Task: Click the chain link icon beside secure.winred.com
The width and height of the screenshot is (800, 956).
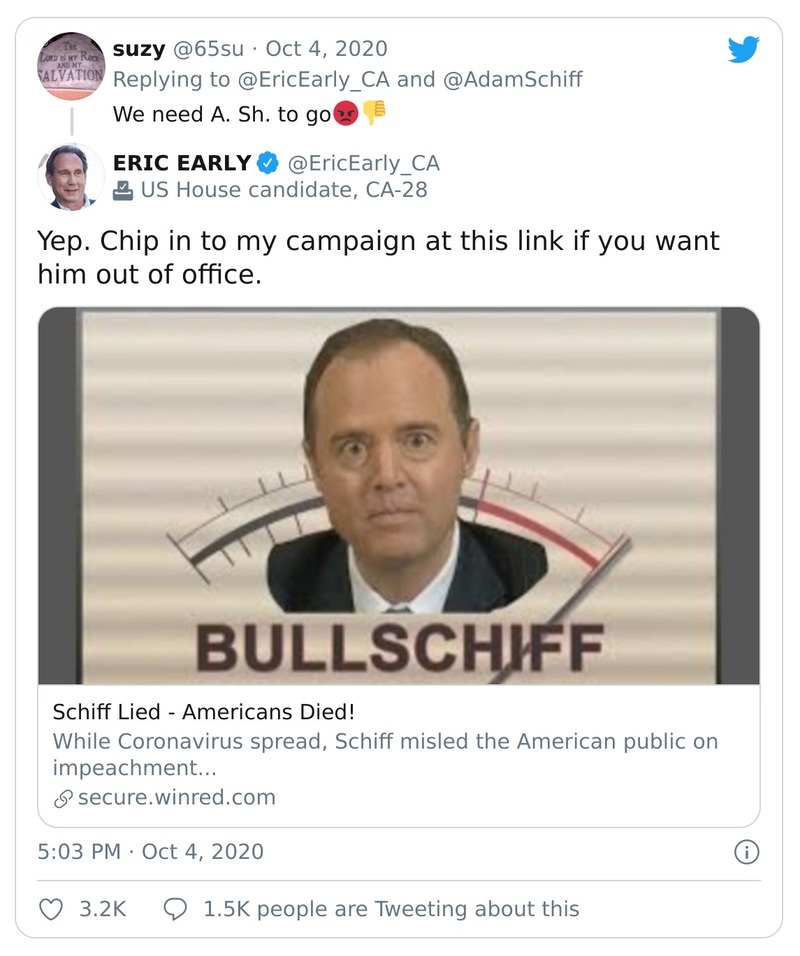Action: 61,798
